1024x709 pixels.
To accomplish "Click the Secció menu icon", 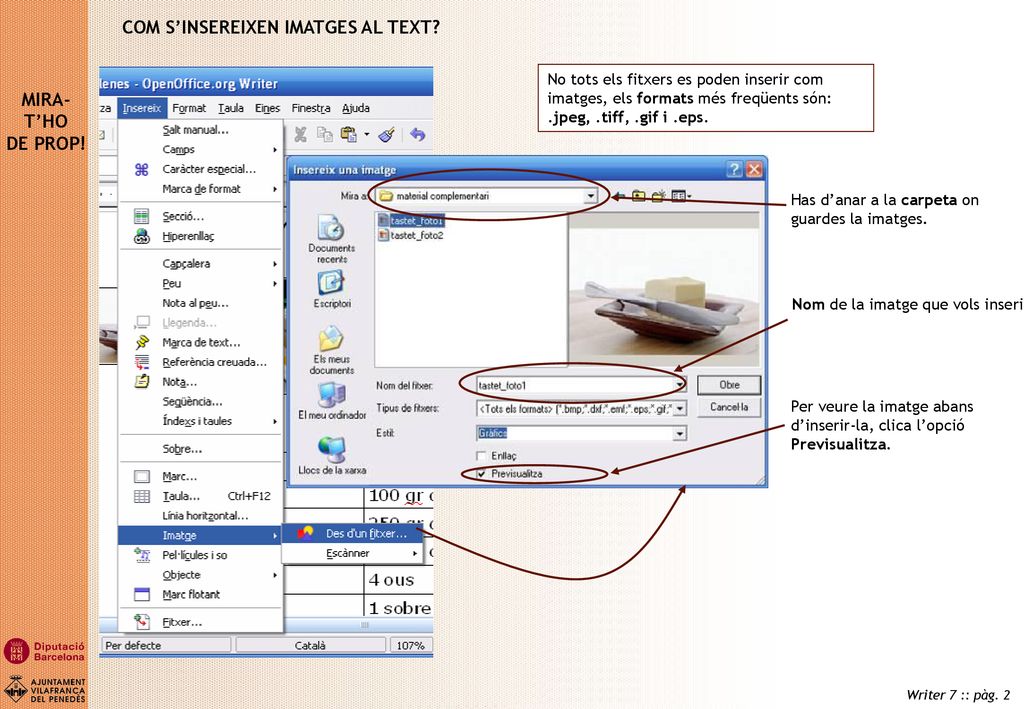I will 142,216.
